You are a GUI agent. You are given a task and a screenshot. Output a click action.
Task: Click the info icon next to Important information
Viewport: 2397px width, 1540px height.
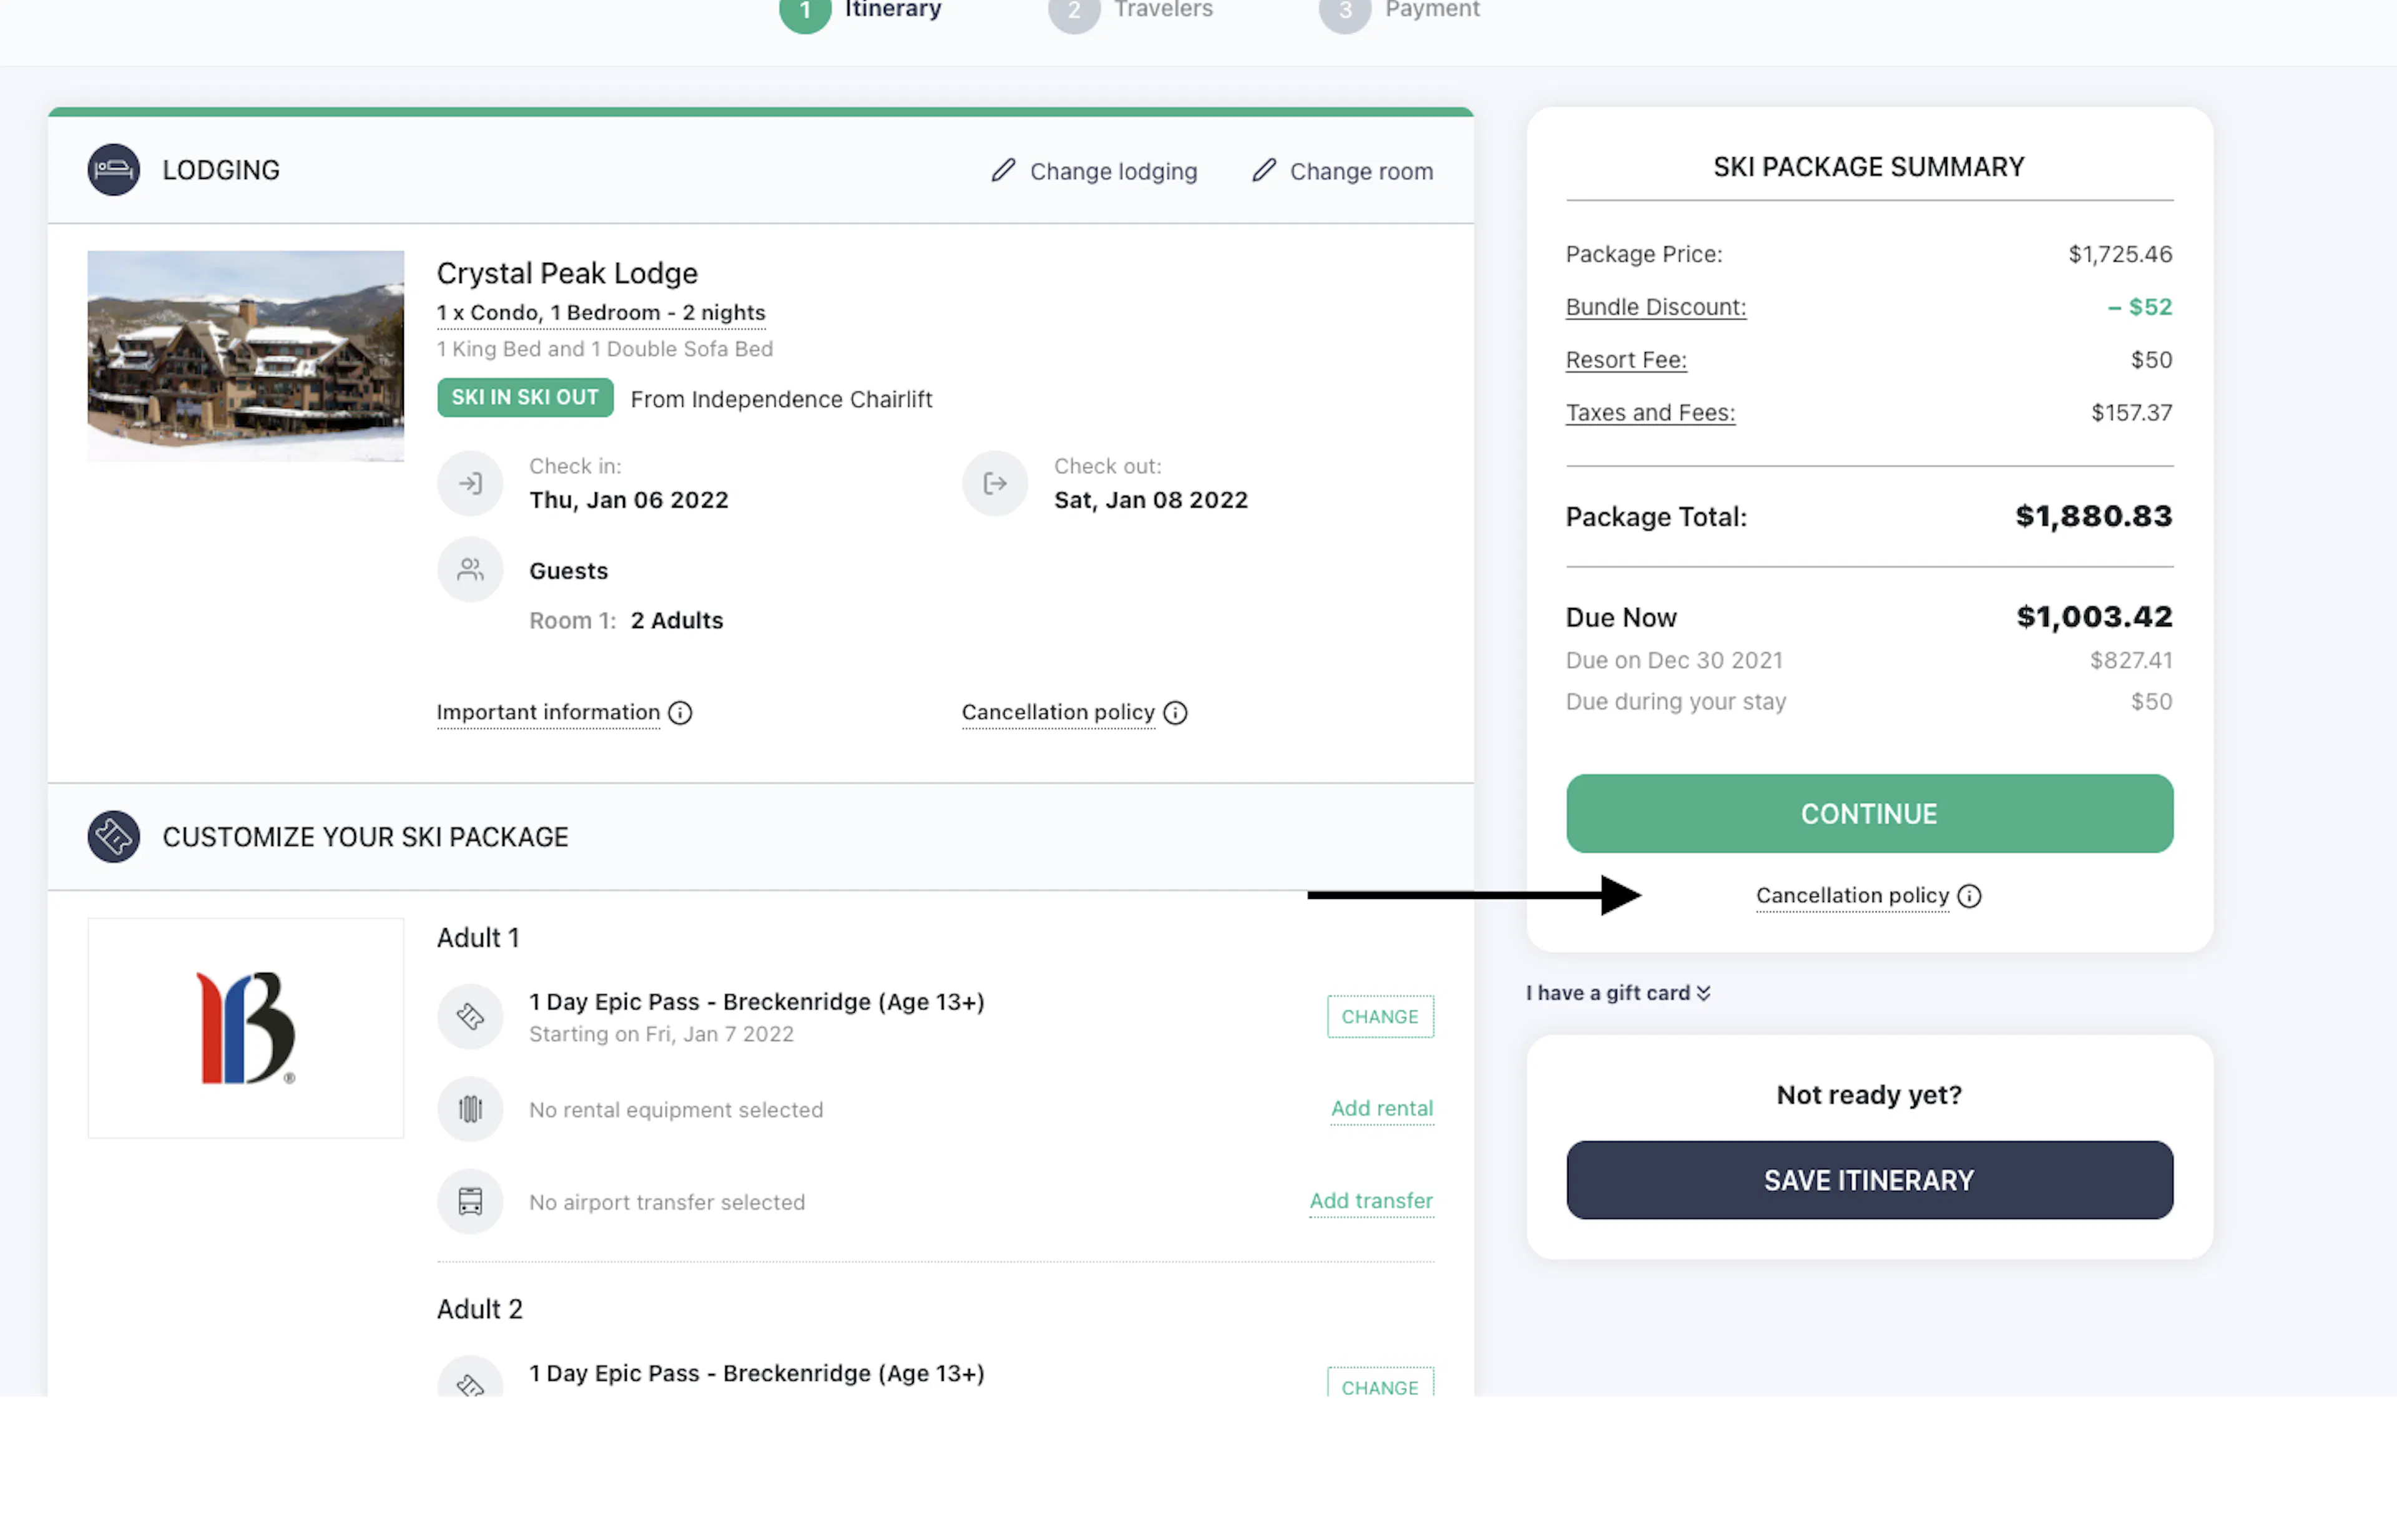coord(680,713)
